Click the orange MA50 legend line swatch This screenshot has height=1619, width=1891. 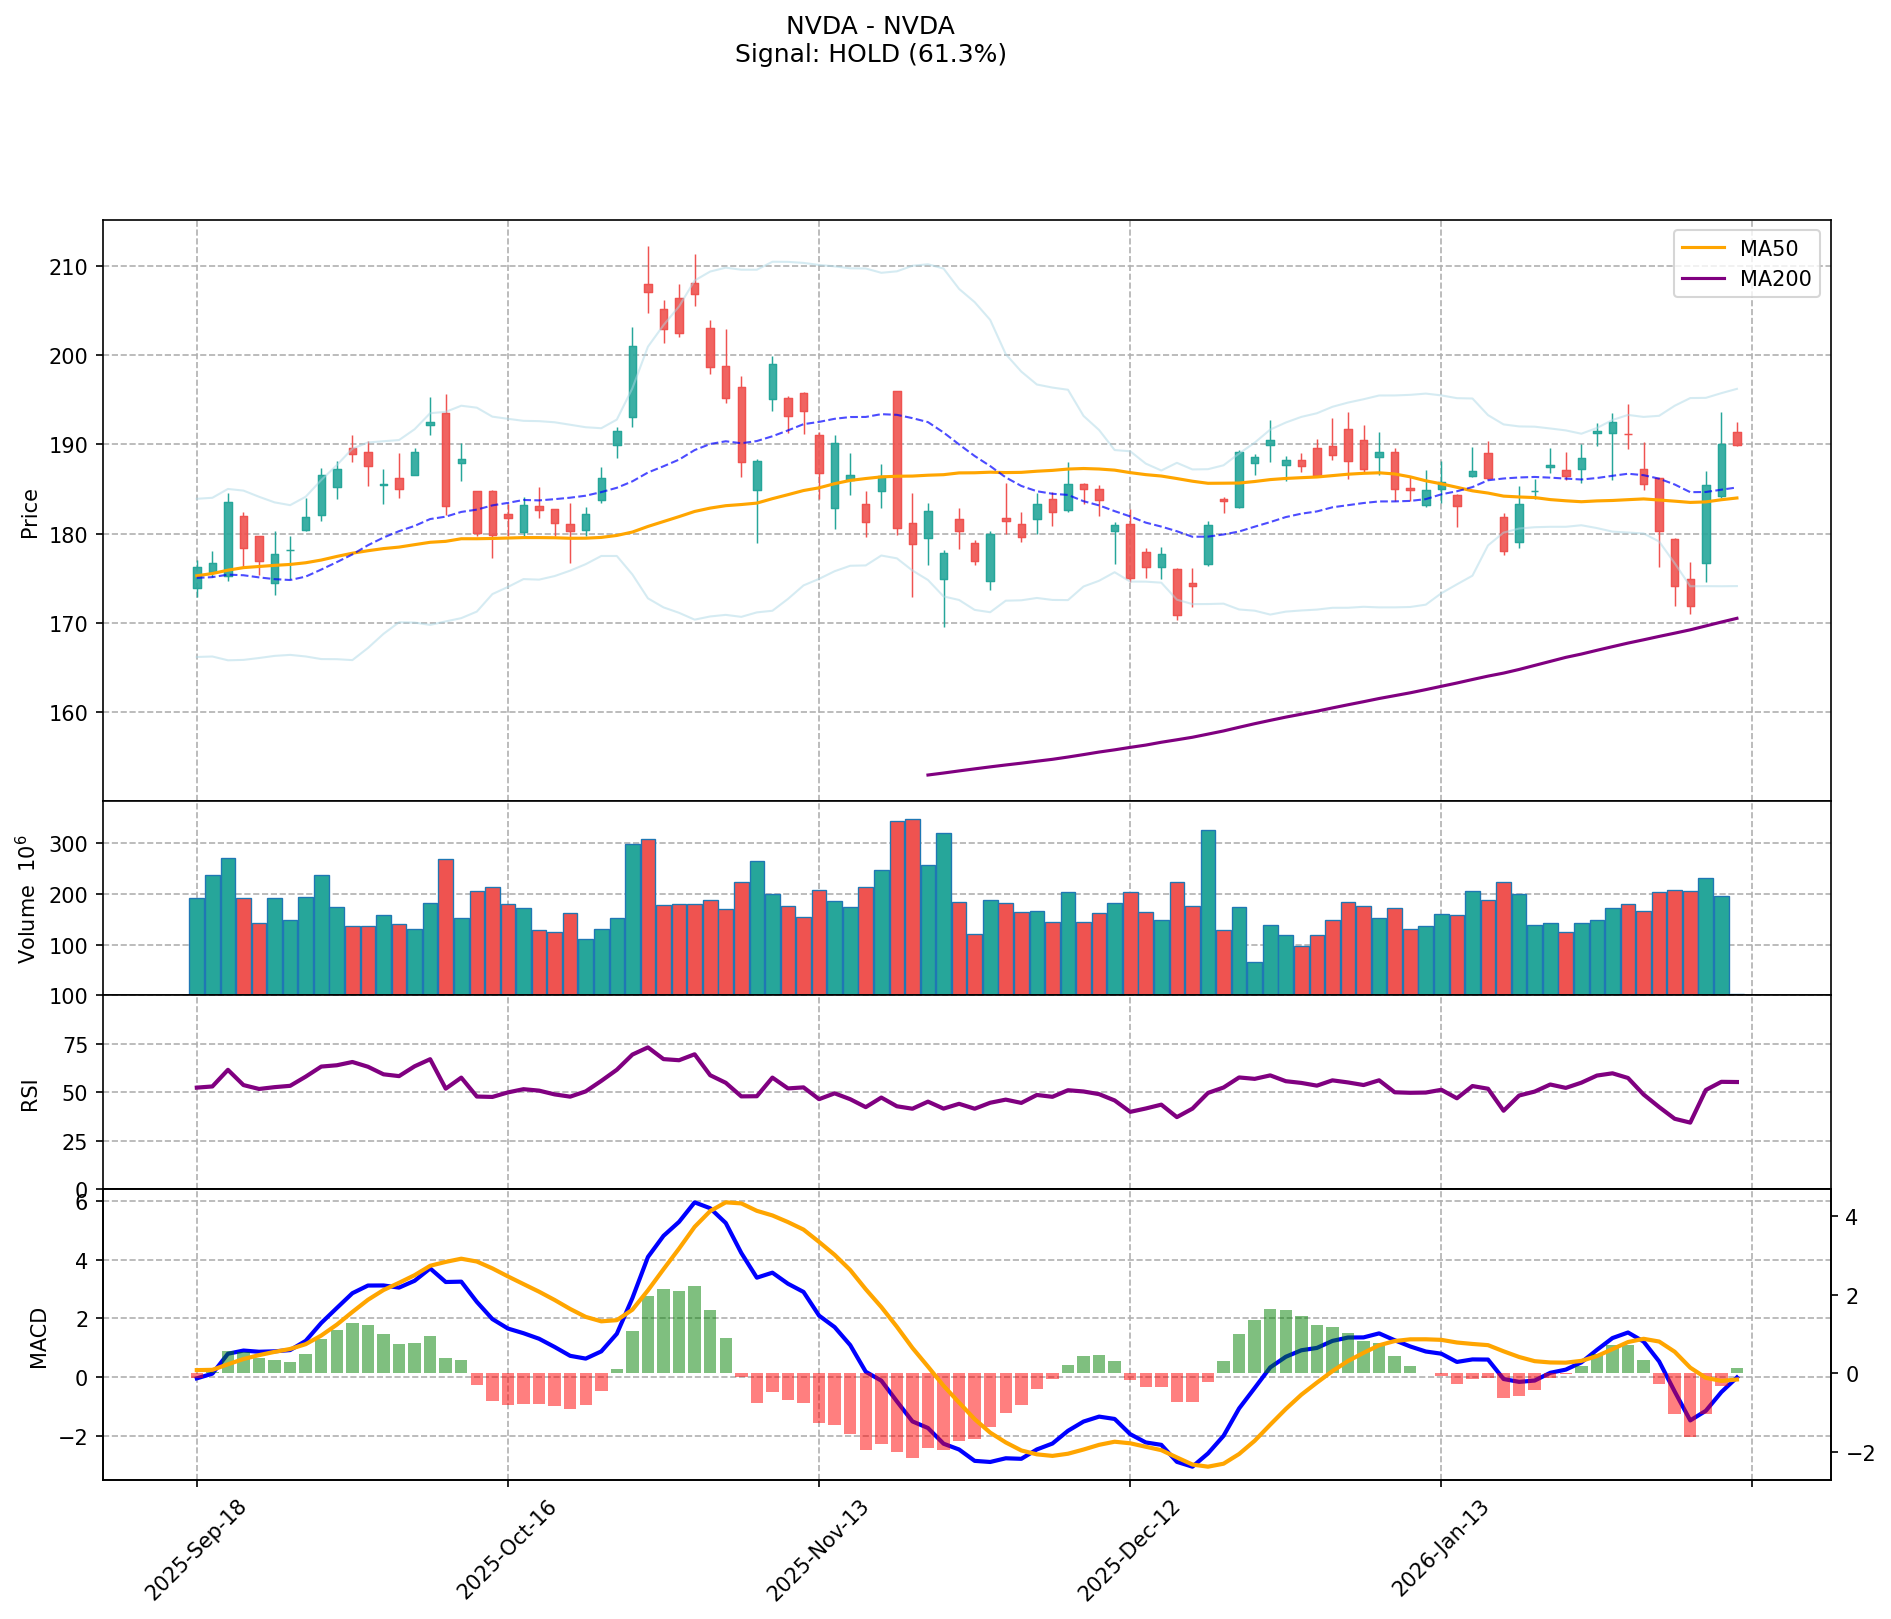pos(1704,247)
